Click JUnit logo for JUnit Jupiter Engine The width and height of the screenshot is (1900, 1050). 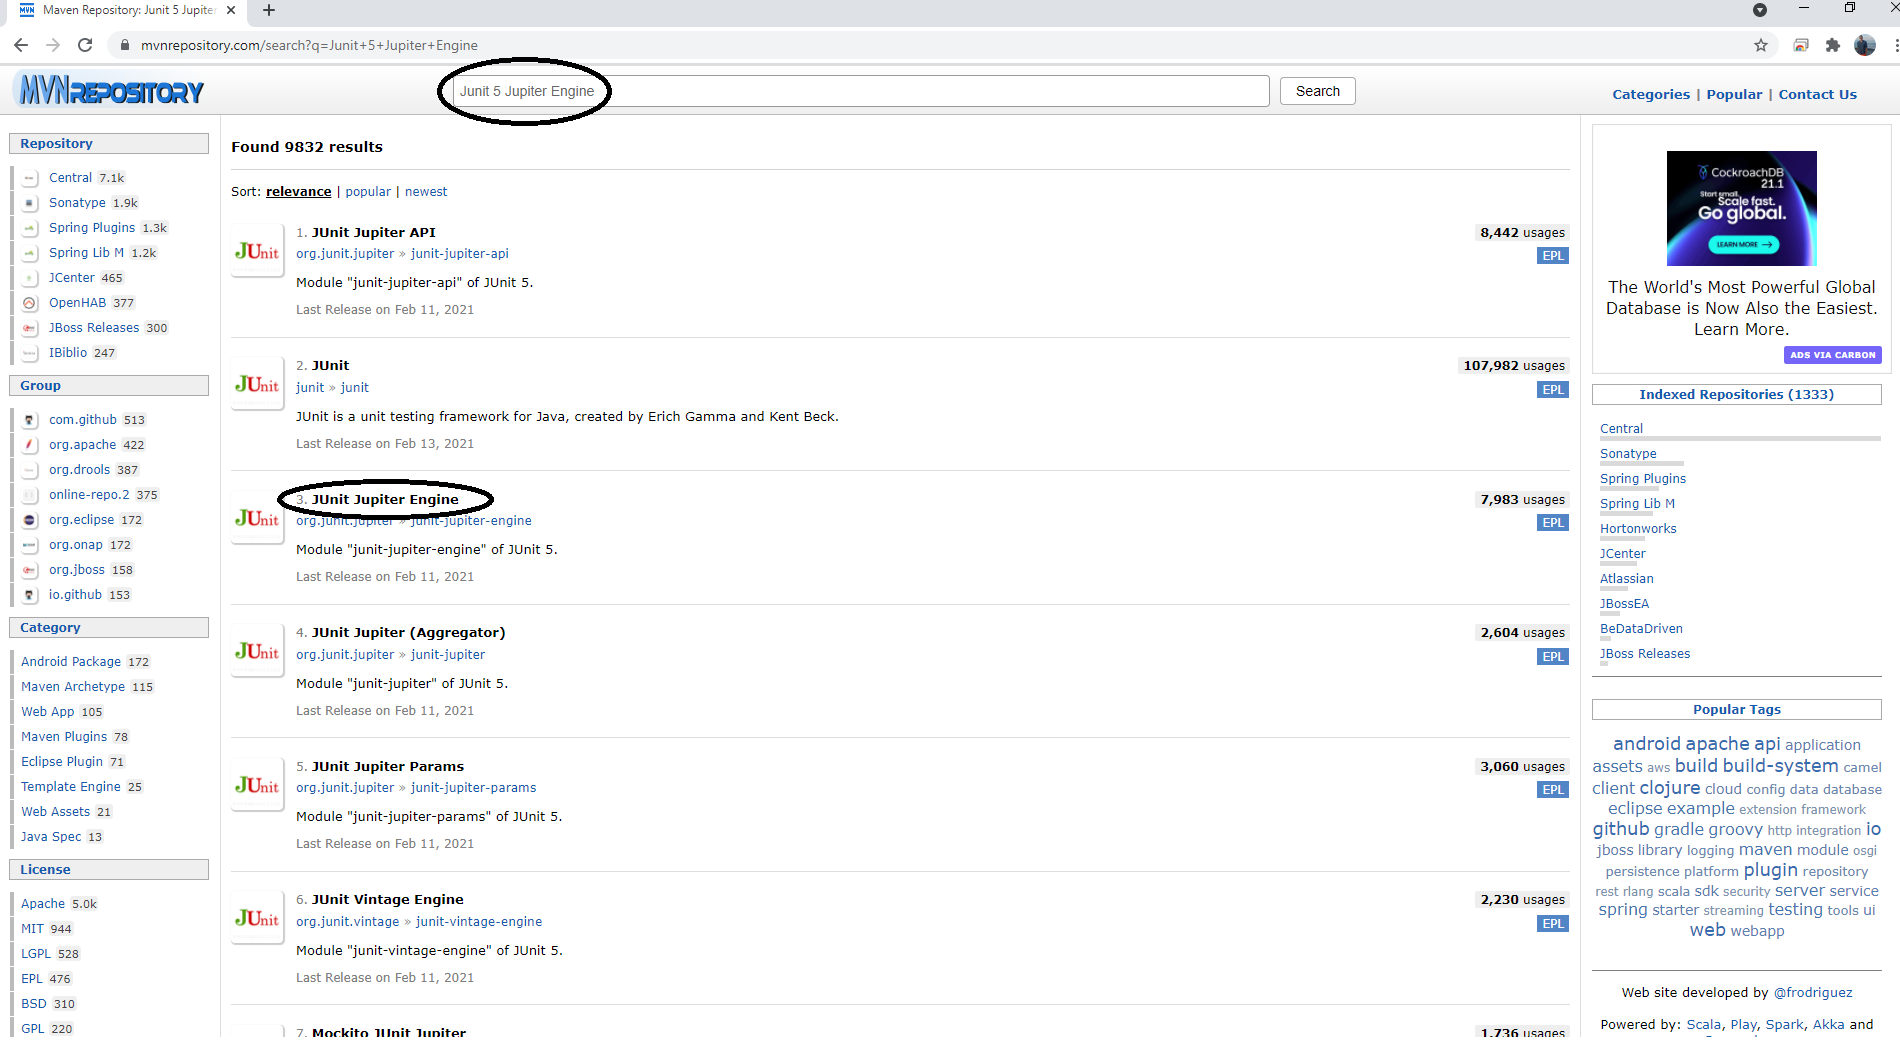point(257,518)
